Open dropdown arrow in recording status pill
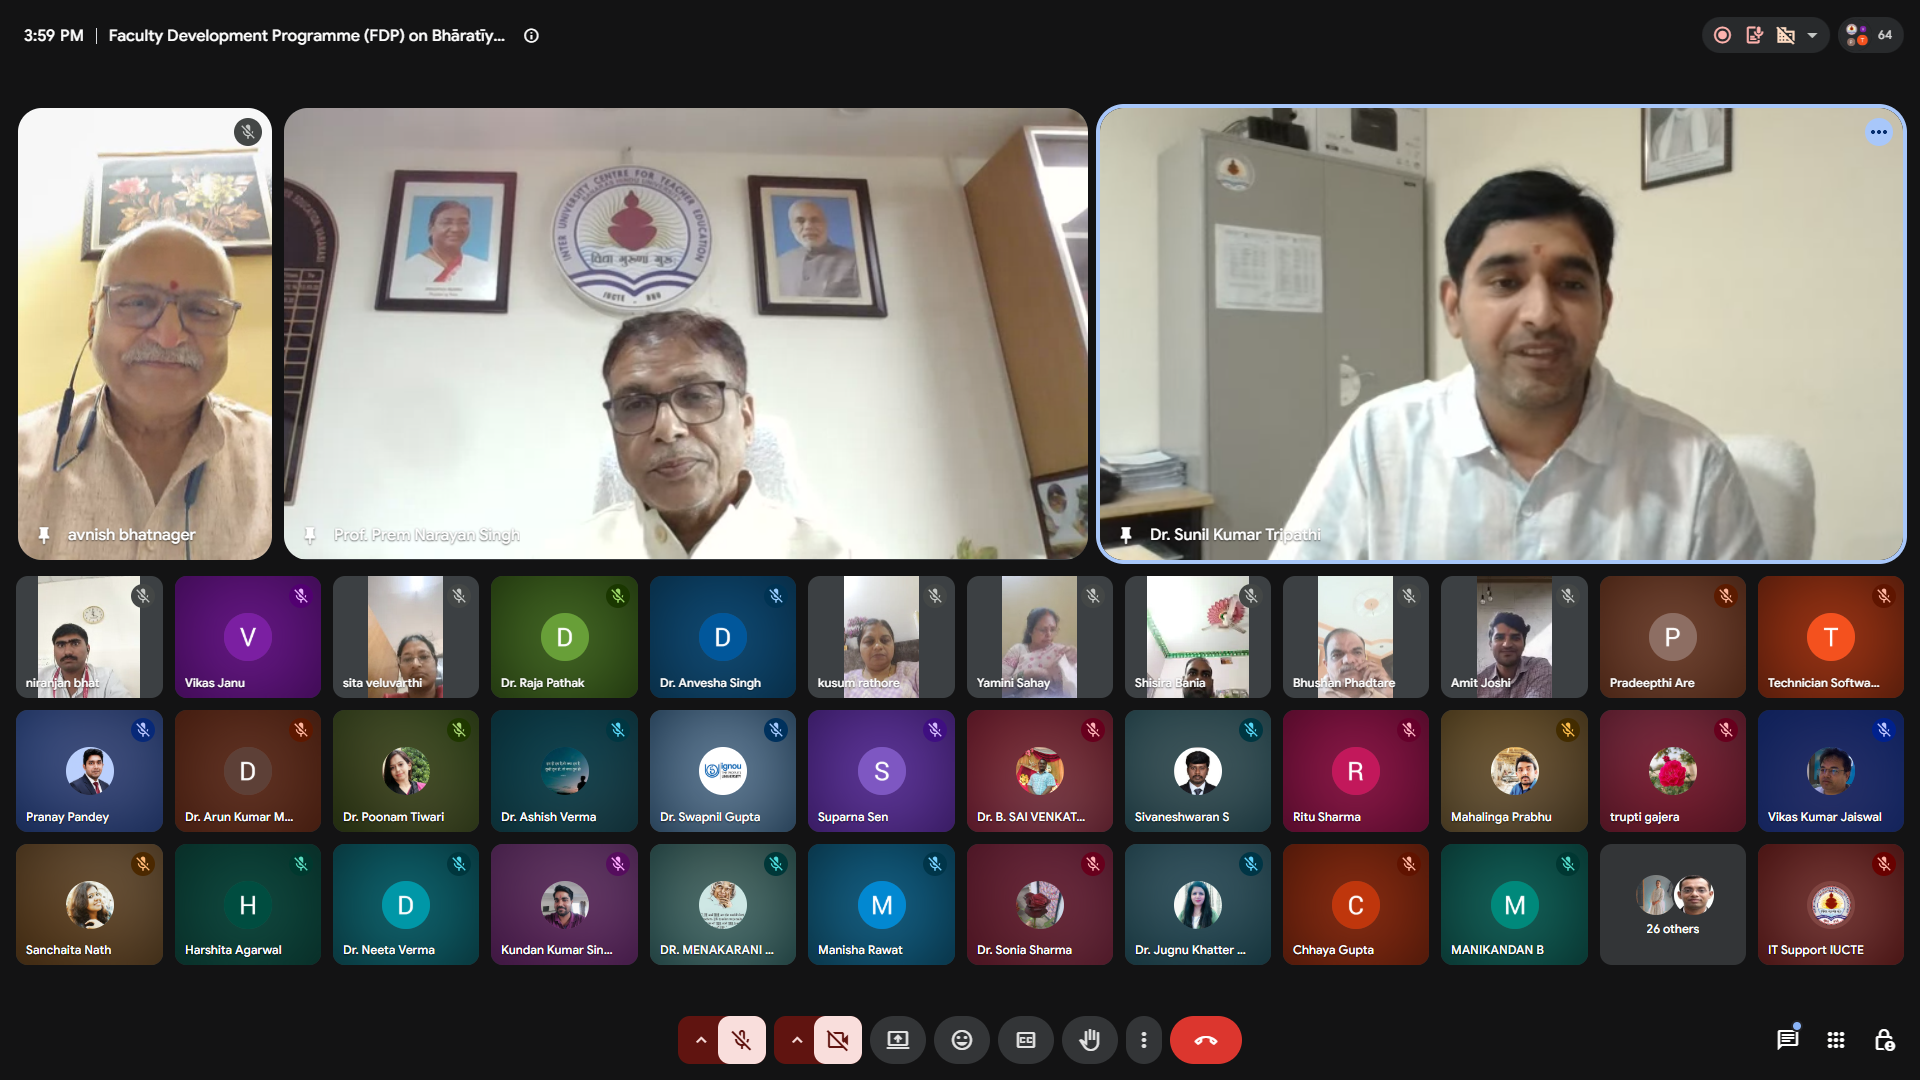This screenshot has height=1080, width=1920. [1812, 36]
